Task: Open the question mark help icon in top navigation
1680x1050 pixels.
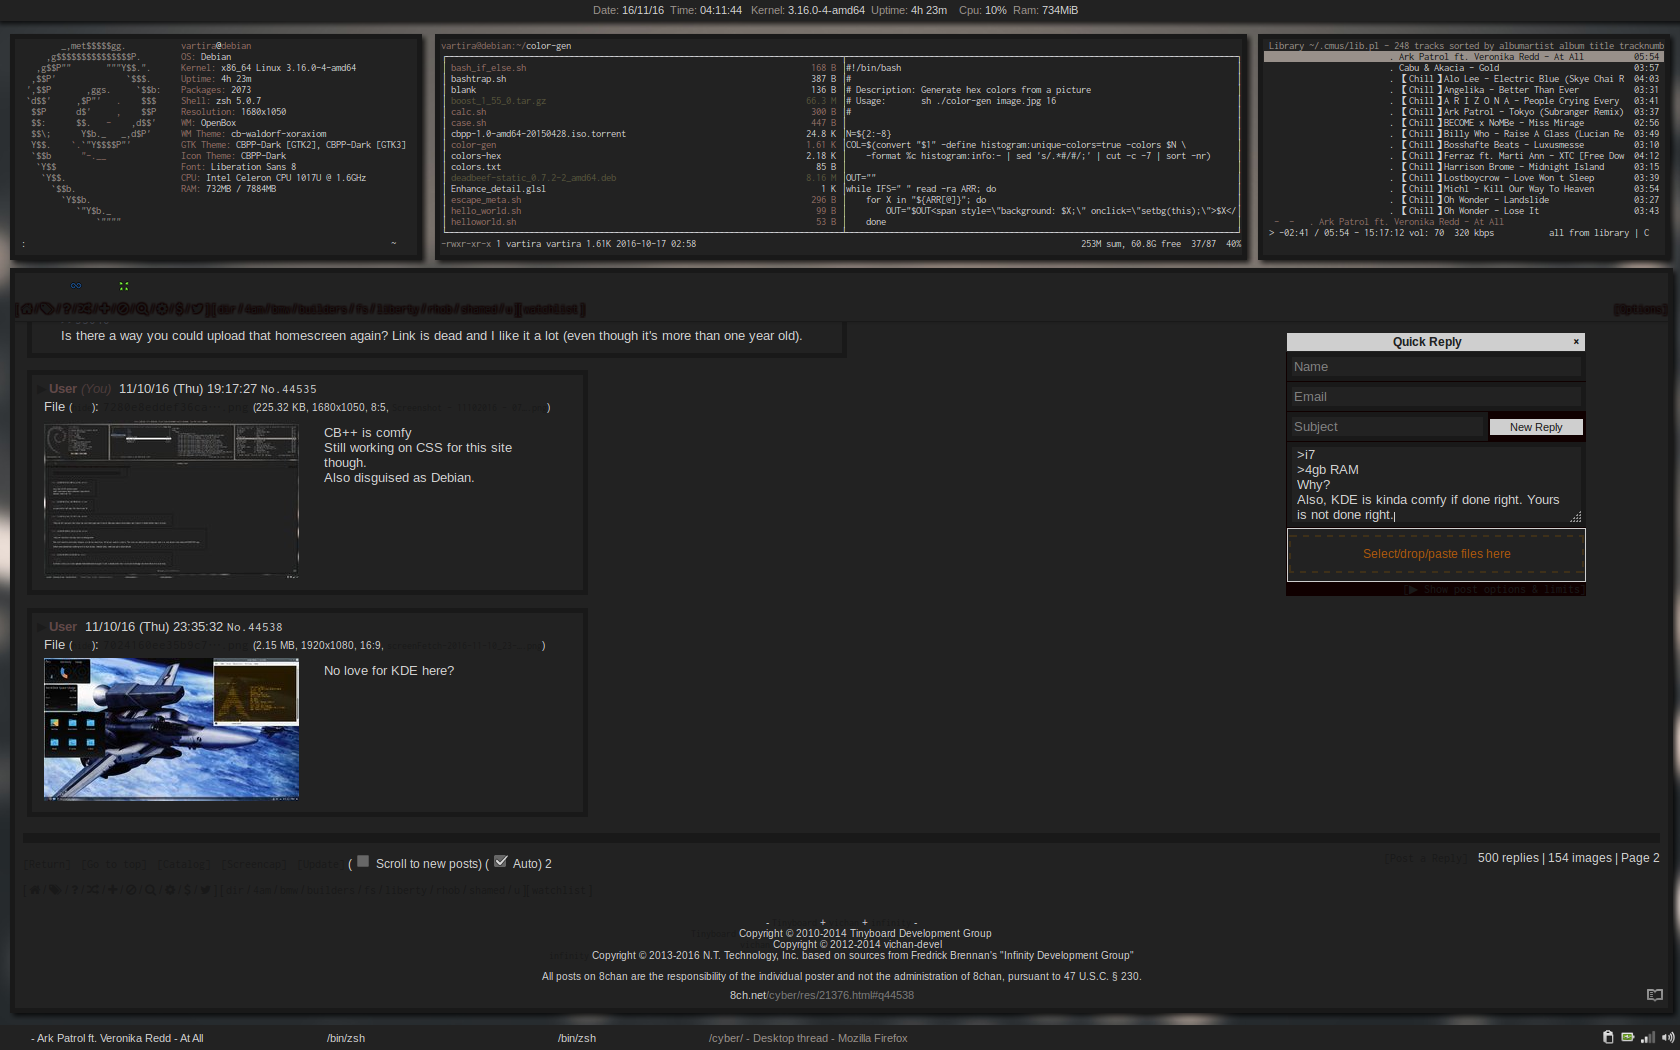Action: 66,309
